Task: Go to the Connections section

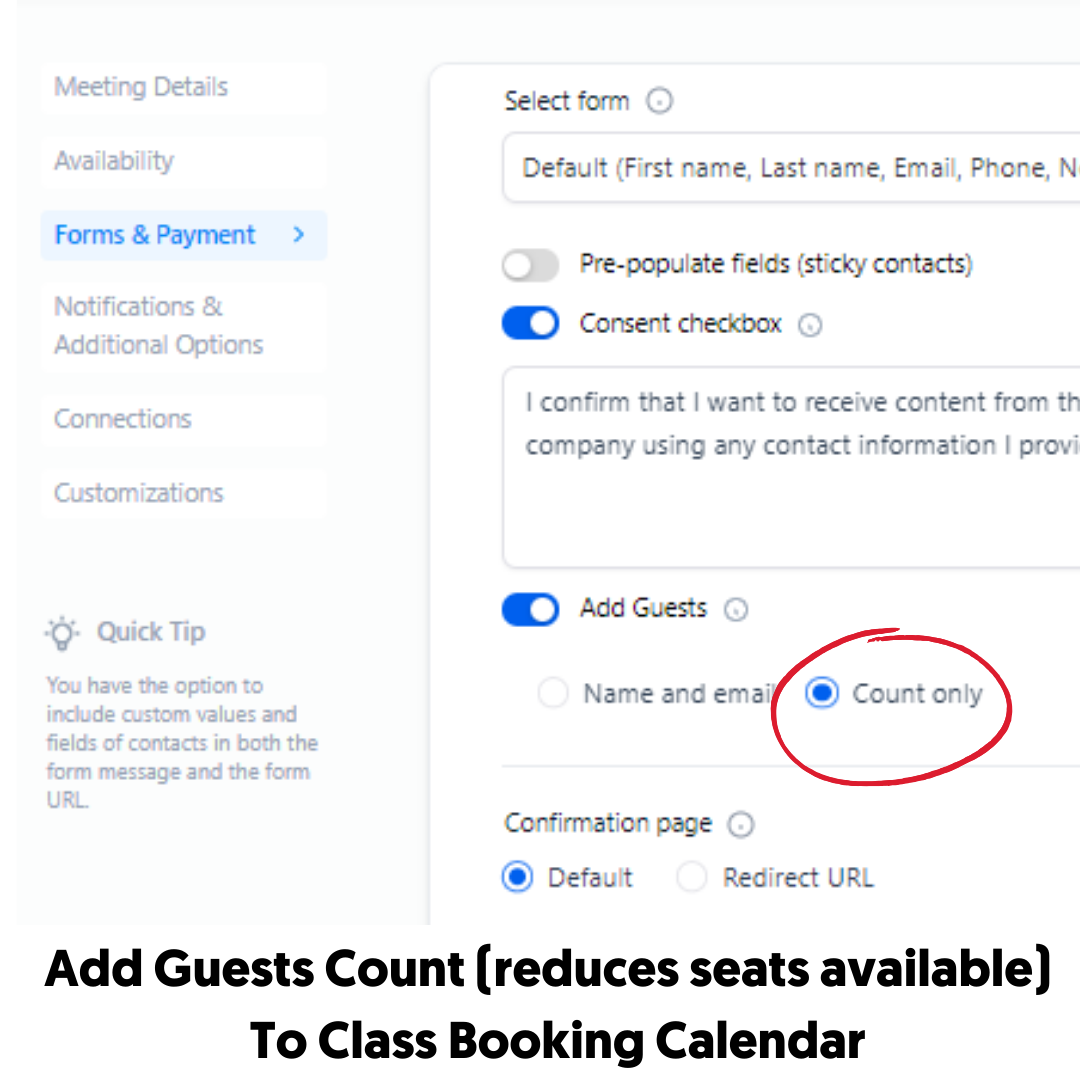Action: coord(183,419)
